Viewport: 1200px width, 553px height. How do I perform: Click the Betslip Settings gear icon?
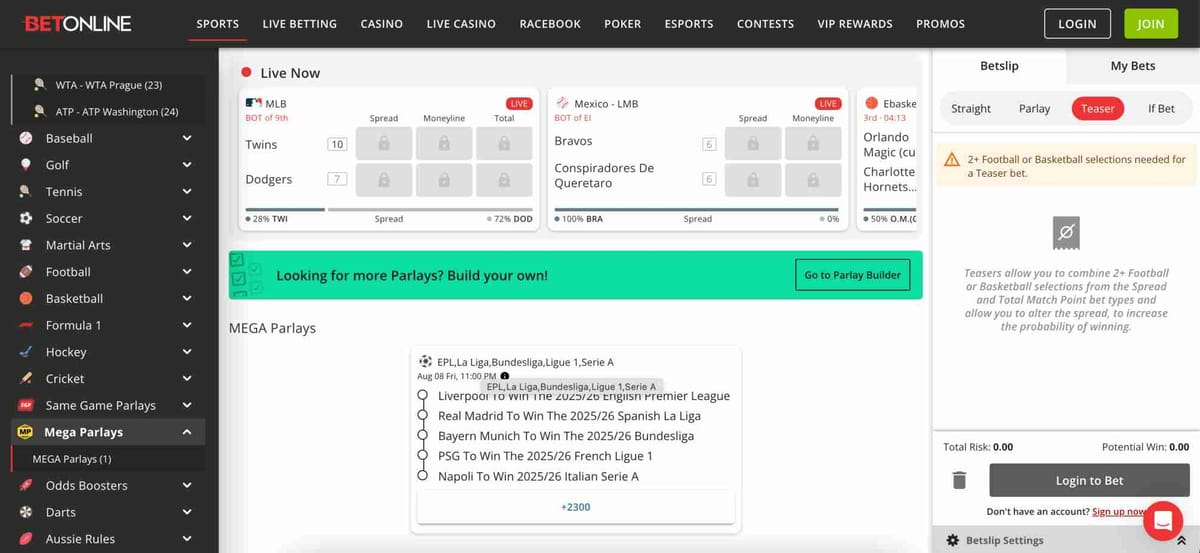[952, 540]
